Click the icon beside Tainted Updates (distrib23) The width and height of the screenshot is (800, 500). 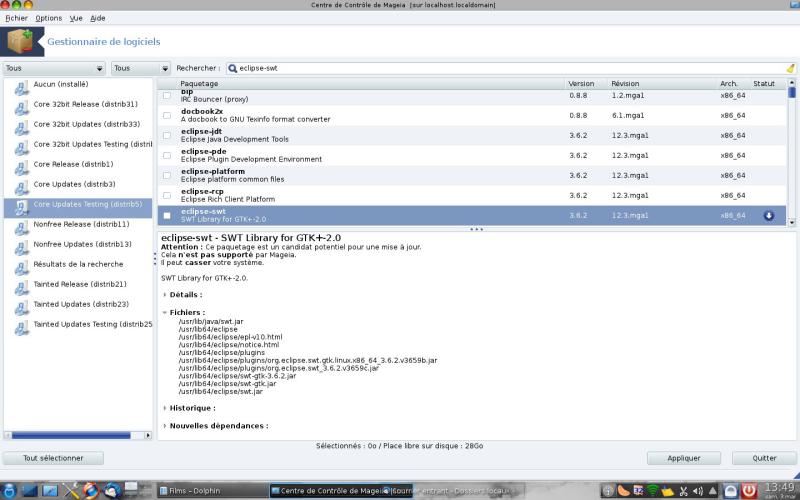[x=21, y=308]
